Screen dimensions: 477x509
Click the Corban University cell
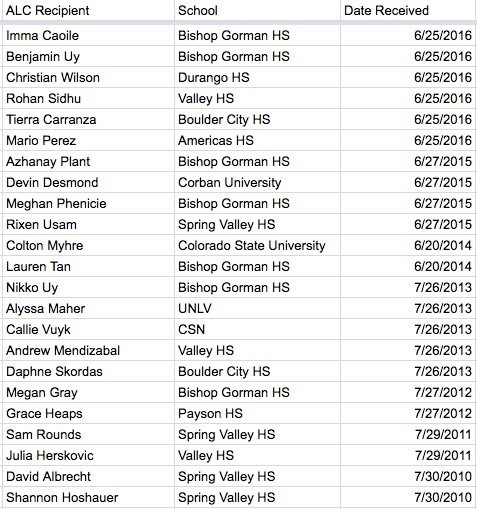(257, 182)
